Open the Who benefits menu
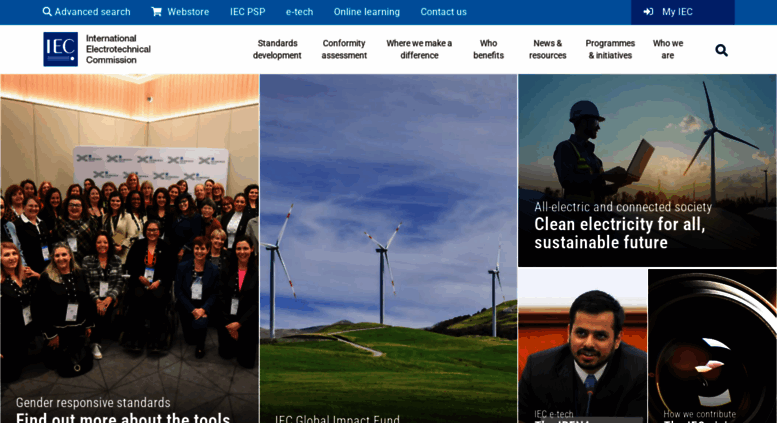 coord(489,49)
